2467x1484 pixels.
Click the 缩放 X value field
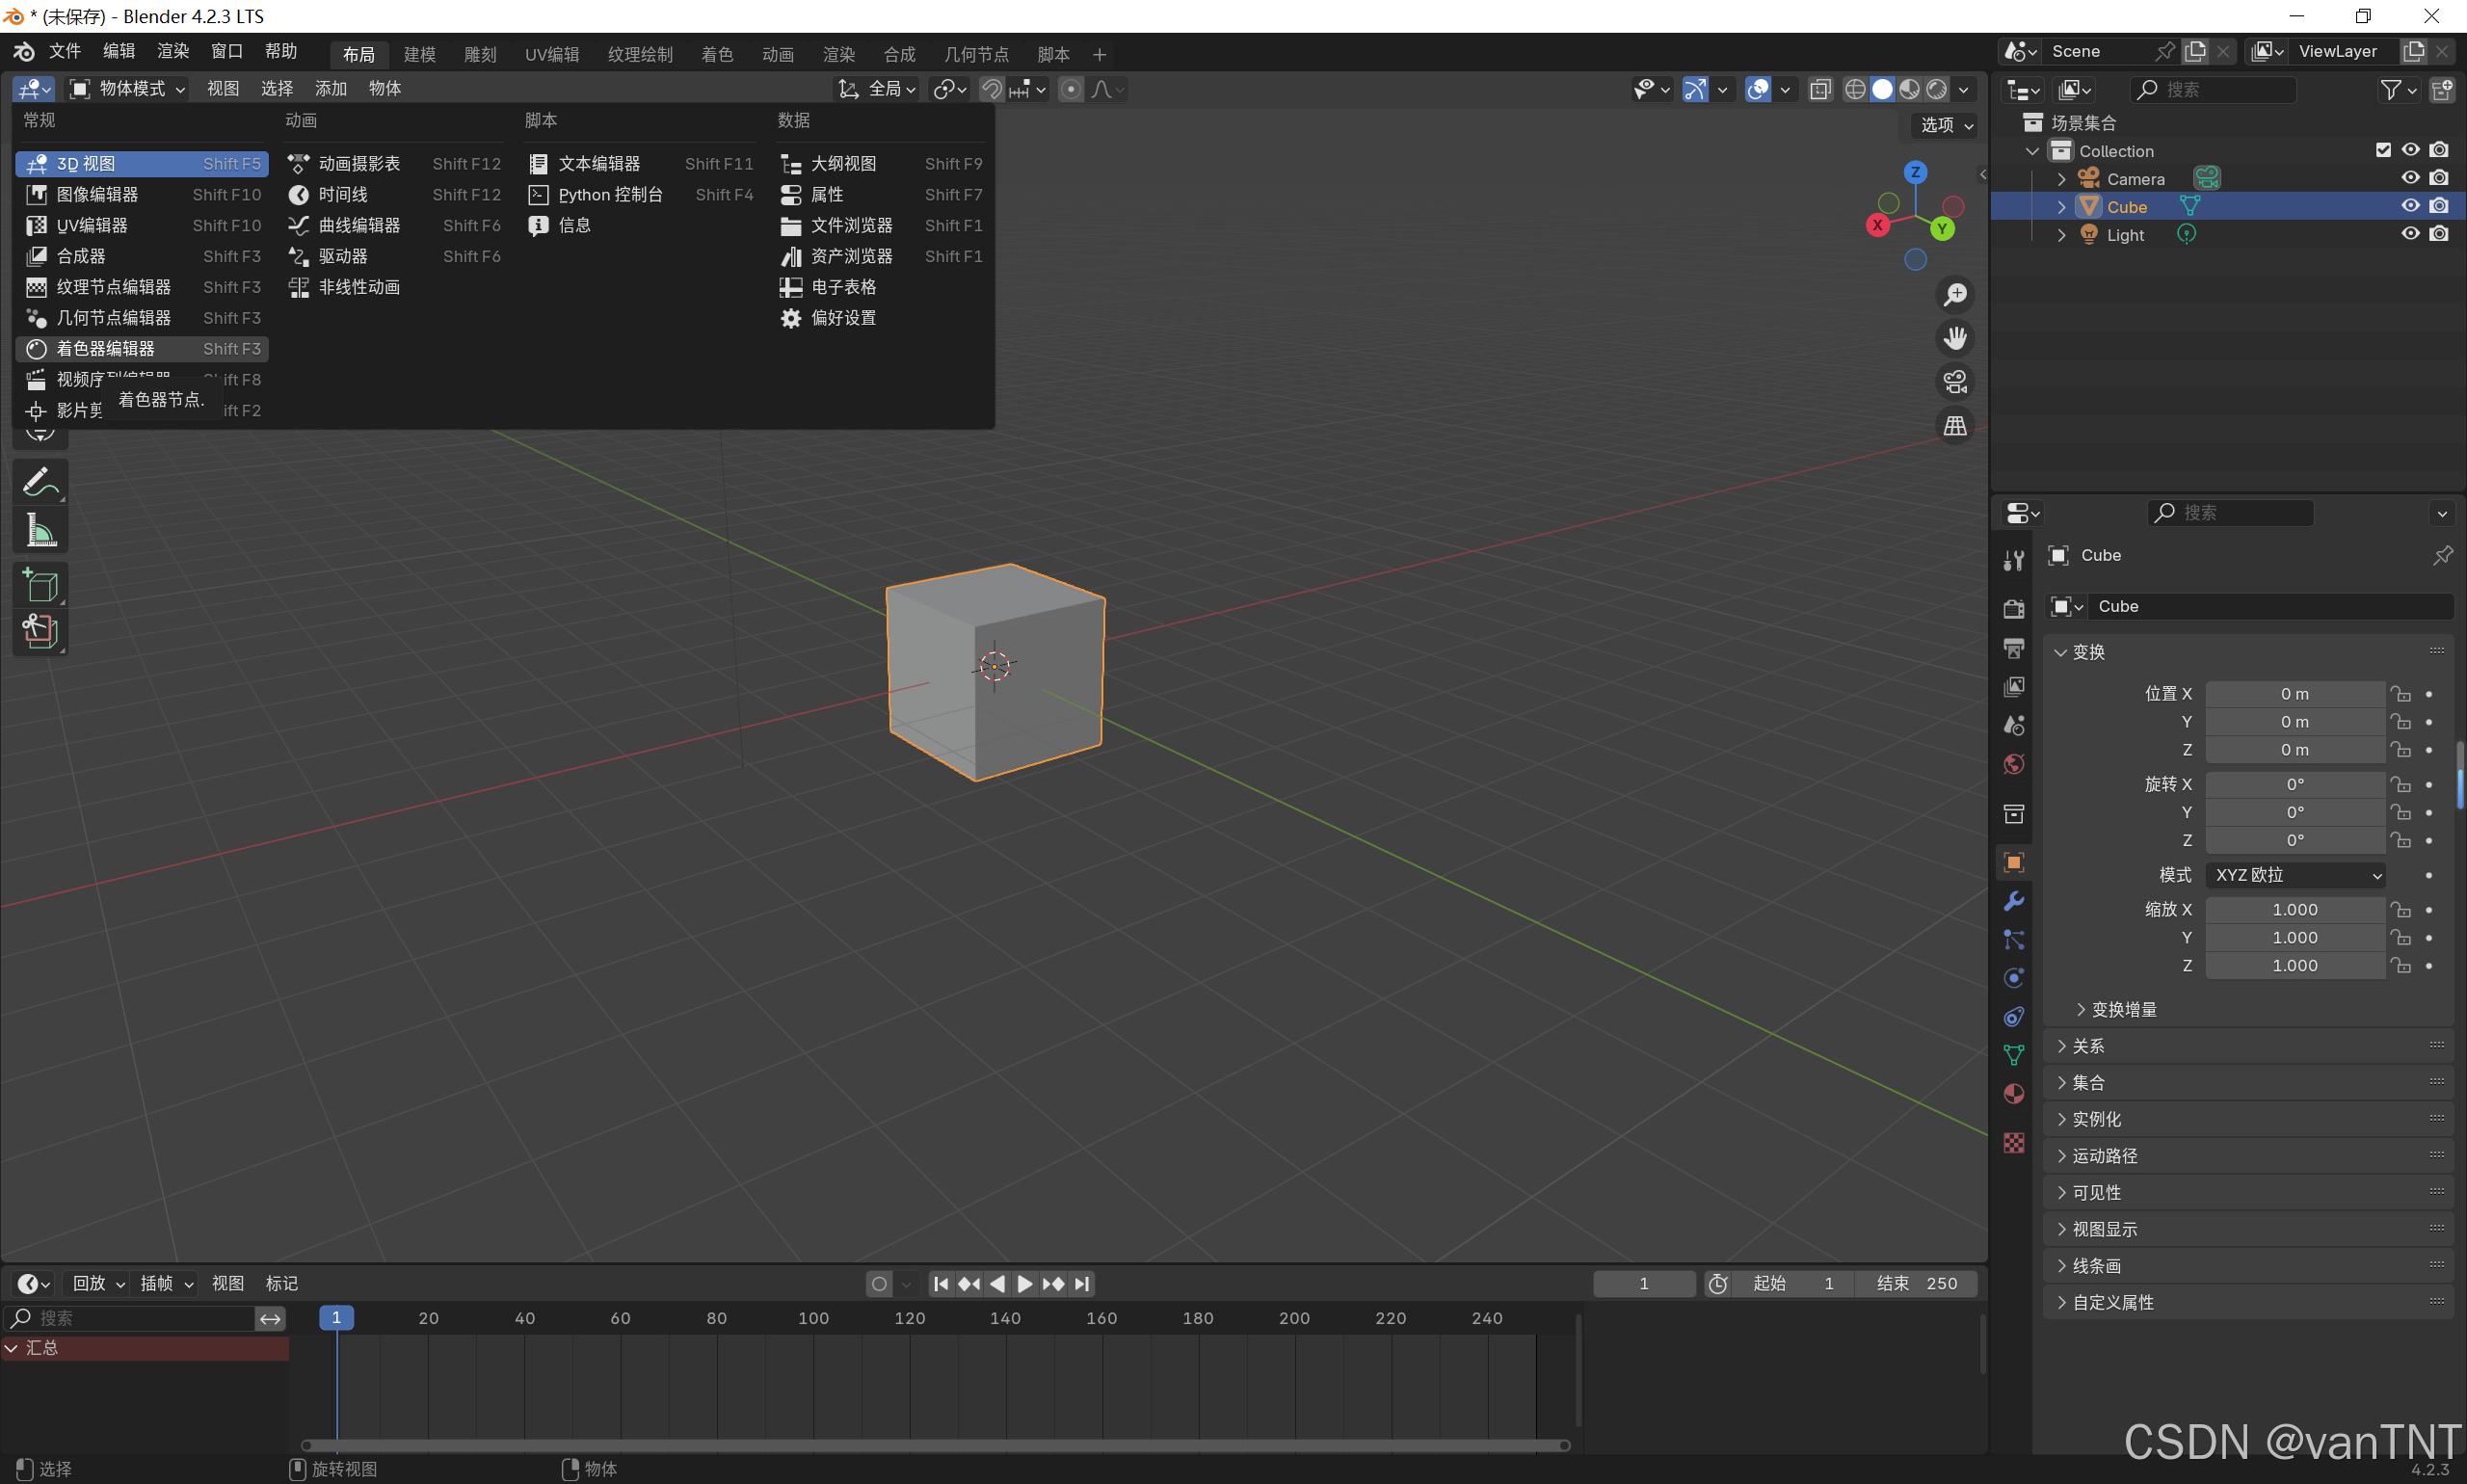tap(2294, 910)
